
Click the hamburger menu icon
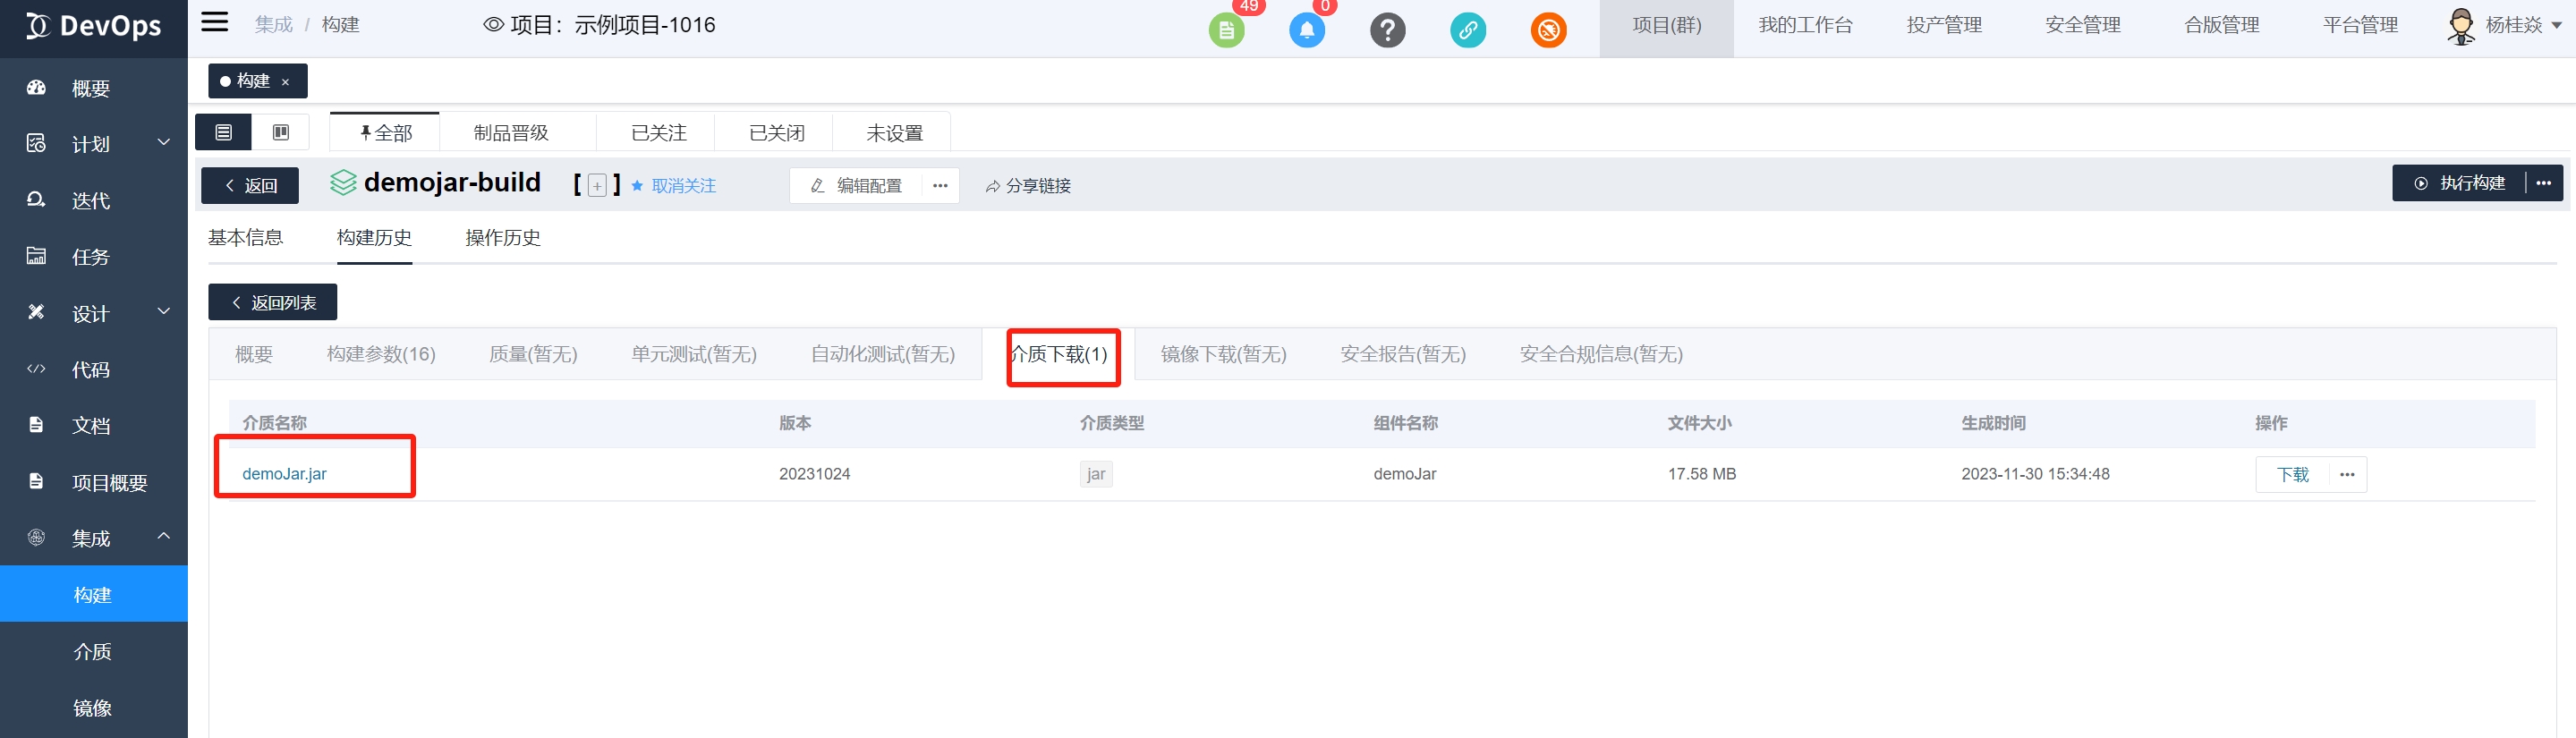click(x=215, y=23)
